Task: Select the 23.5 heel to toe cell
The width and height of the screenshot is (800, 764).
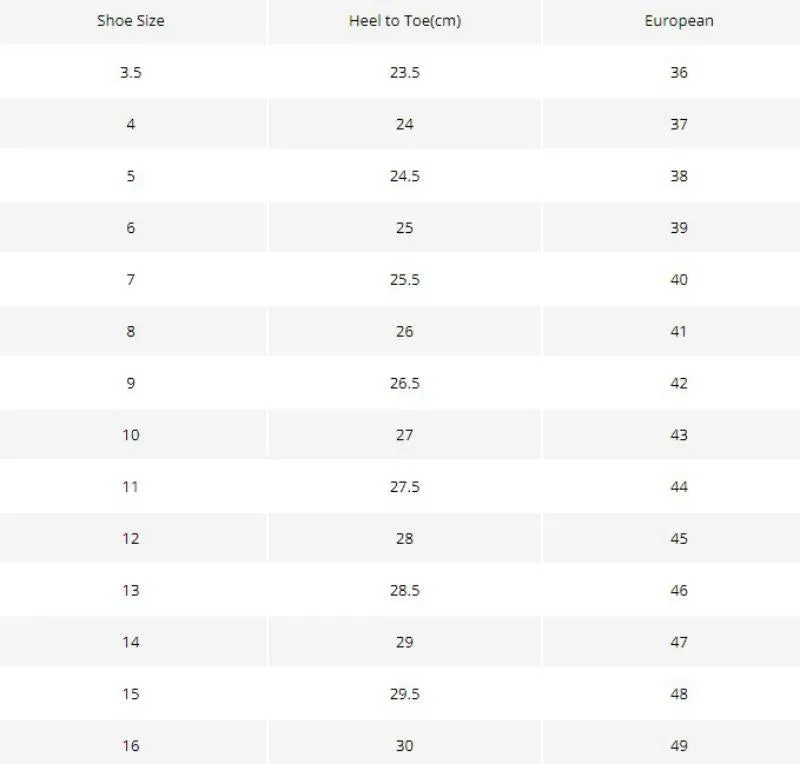Action: (x=405, y=72)
